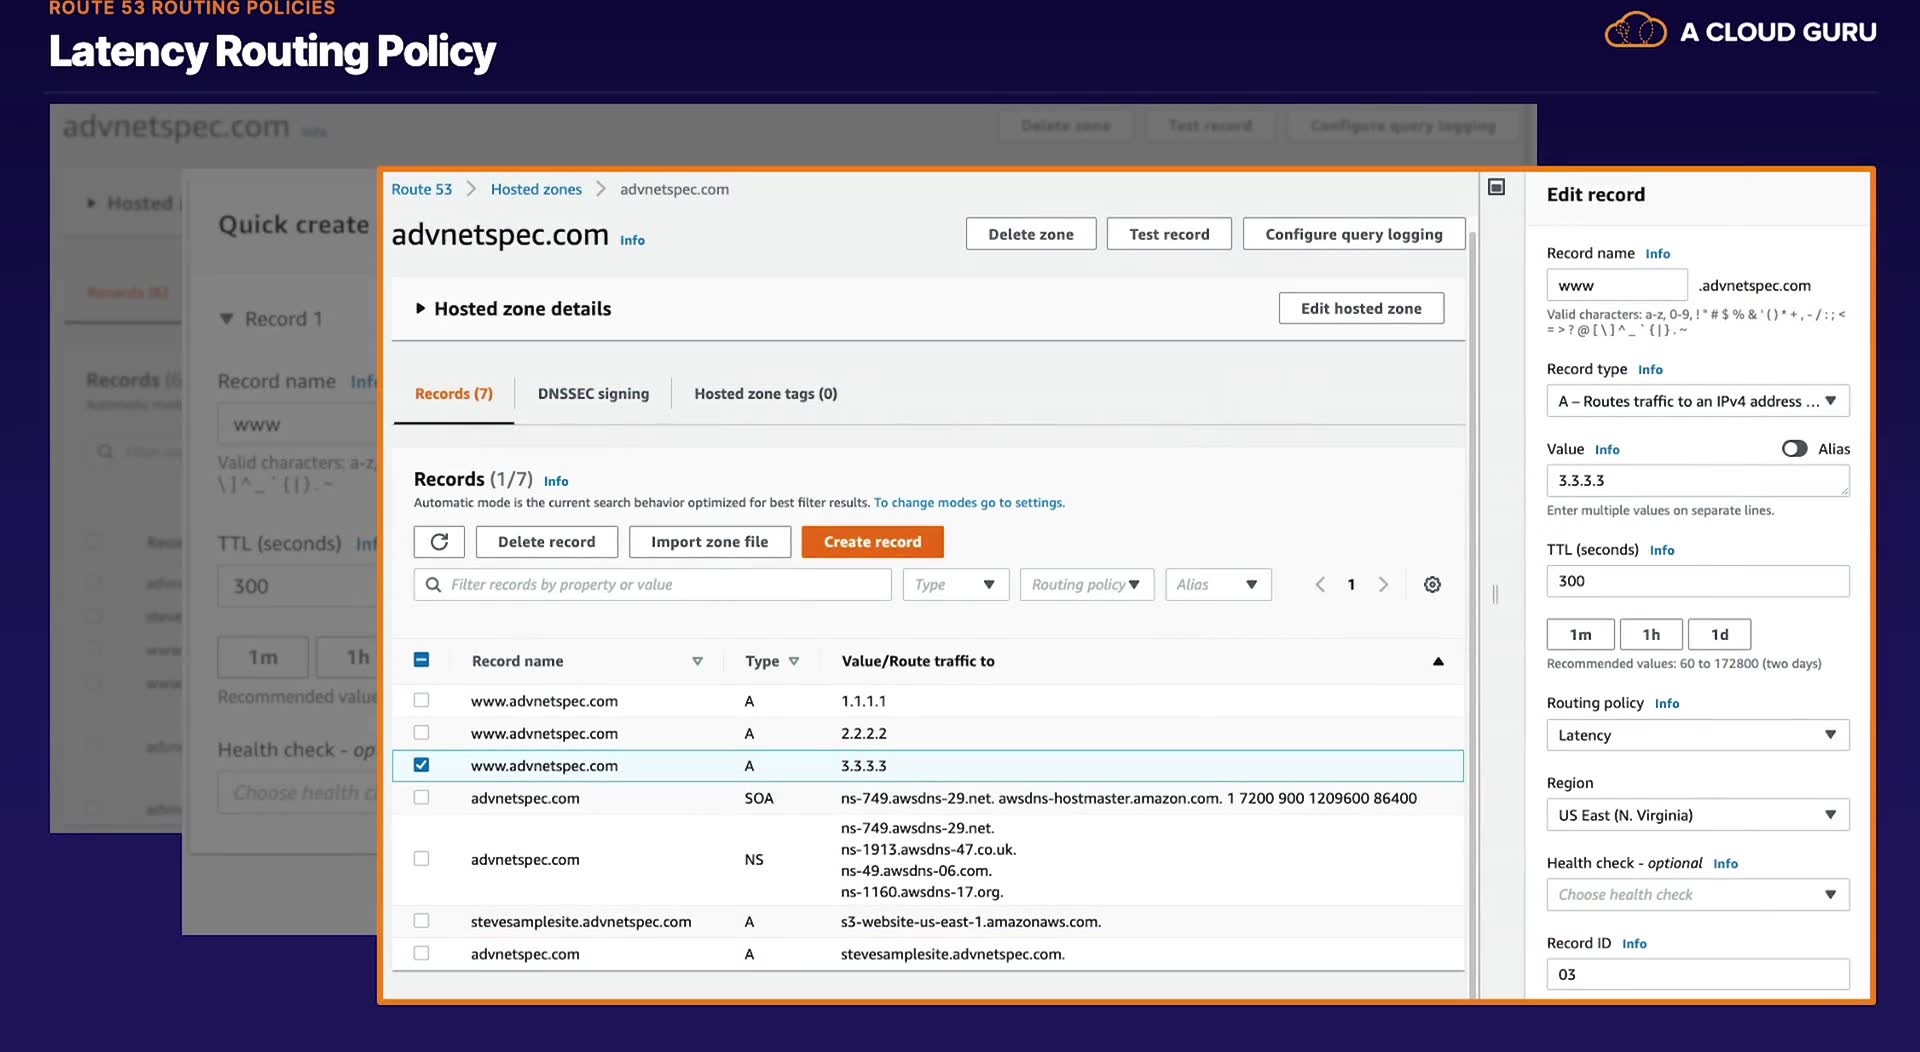1920x1052 pixels.
Task: Check the record with value 2.2.2.2
Action: [x=421, y=733]
